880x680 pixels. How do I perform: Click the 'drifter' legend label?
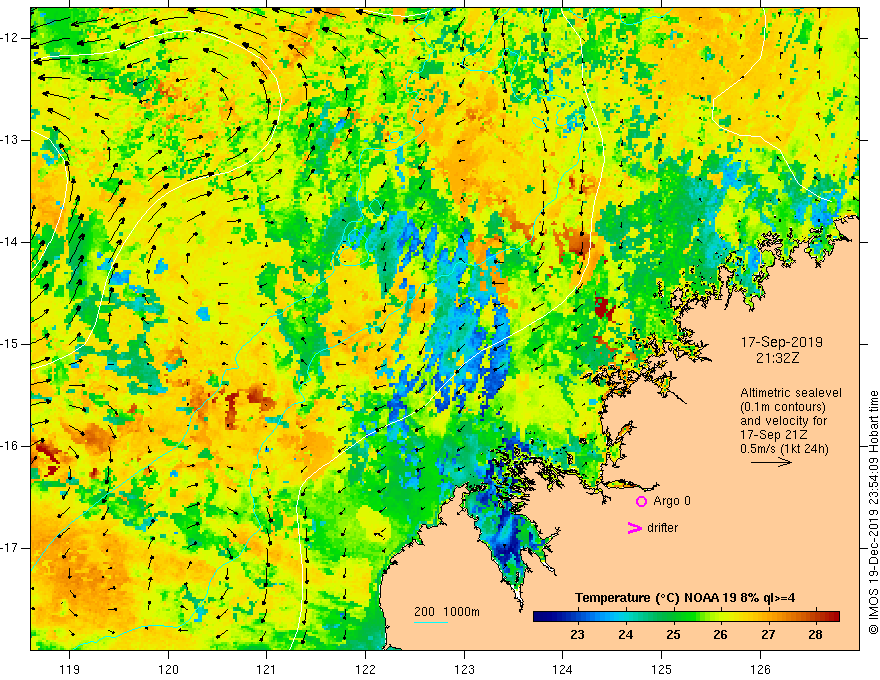[x=662, y=528]
